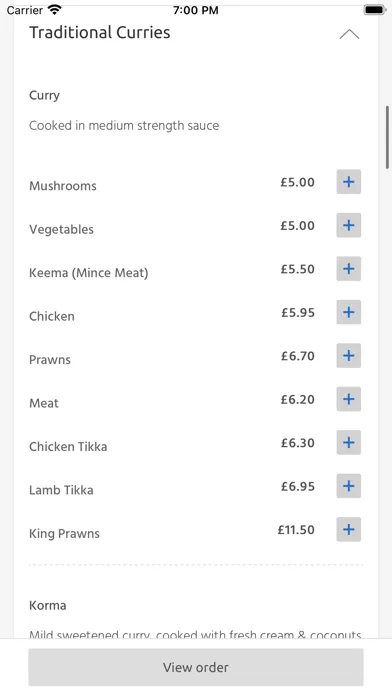Tap the Traditional Curries header title
This screenshot has height=696, width=392.
99,32
